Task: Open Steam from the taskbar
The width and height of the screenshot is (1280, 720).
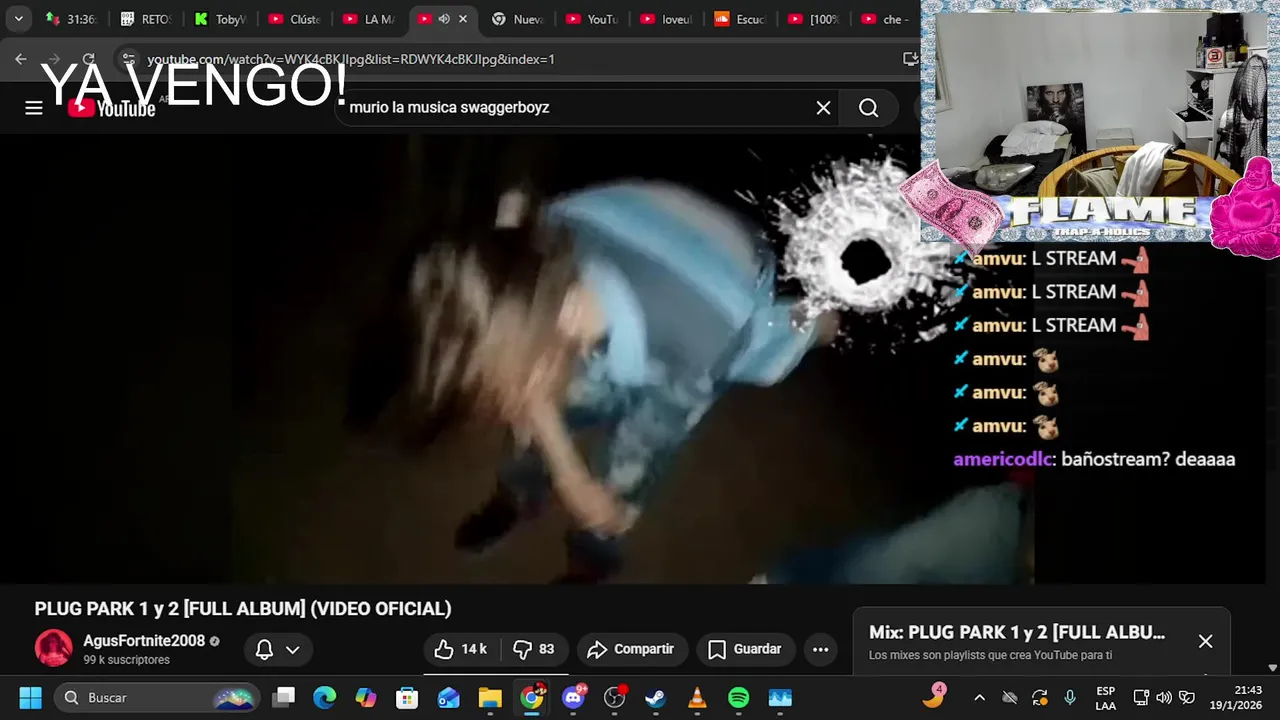Action: (x=656, y=697)
